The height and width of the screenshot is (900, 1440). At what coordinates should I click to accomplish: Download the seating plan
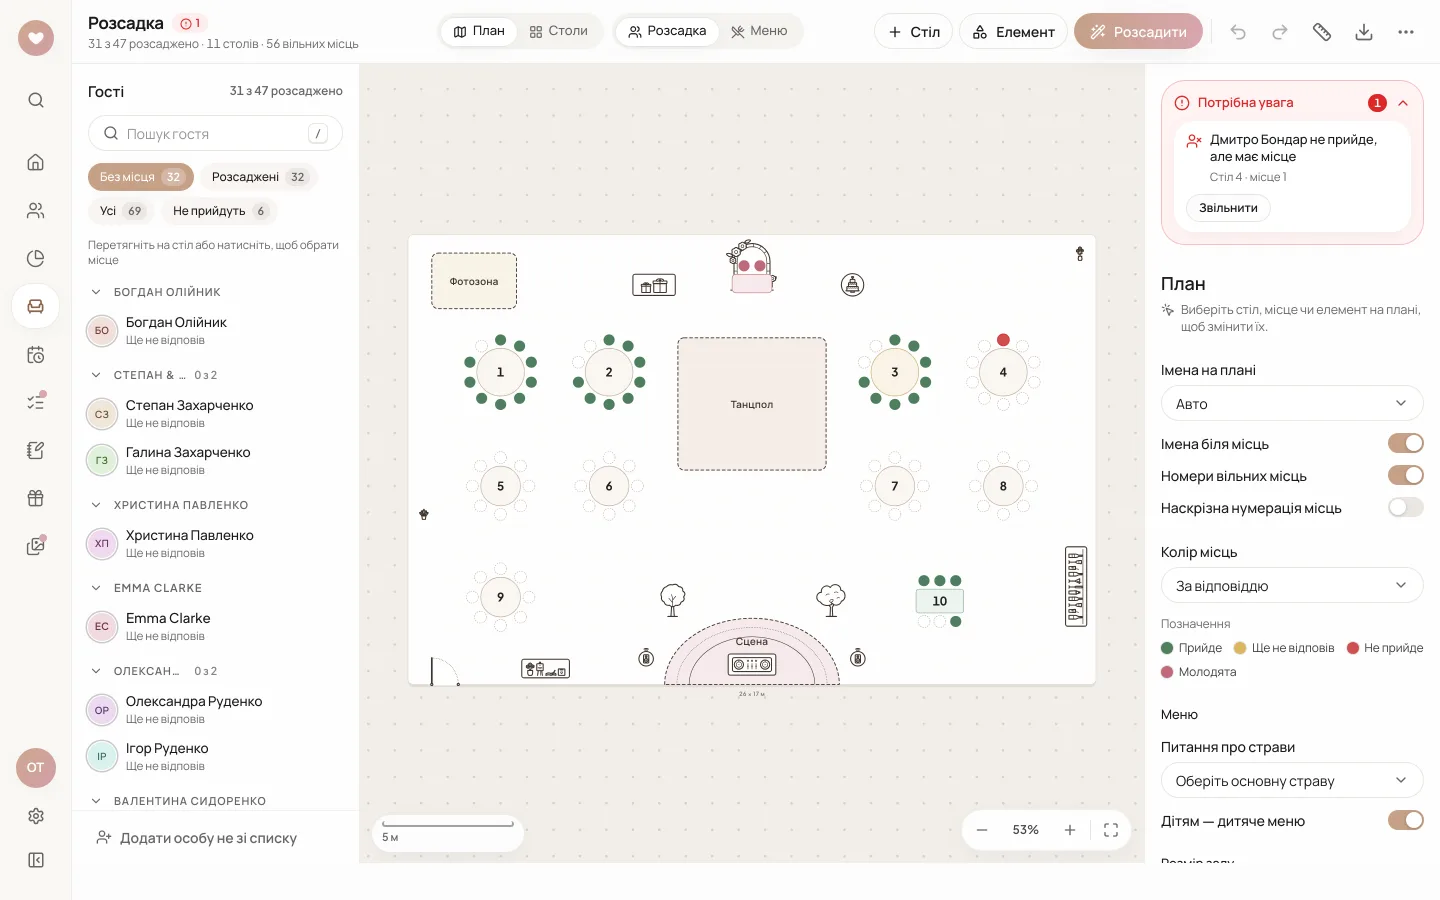[1364, 32]
